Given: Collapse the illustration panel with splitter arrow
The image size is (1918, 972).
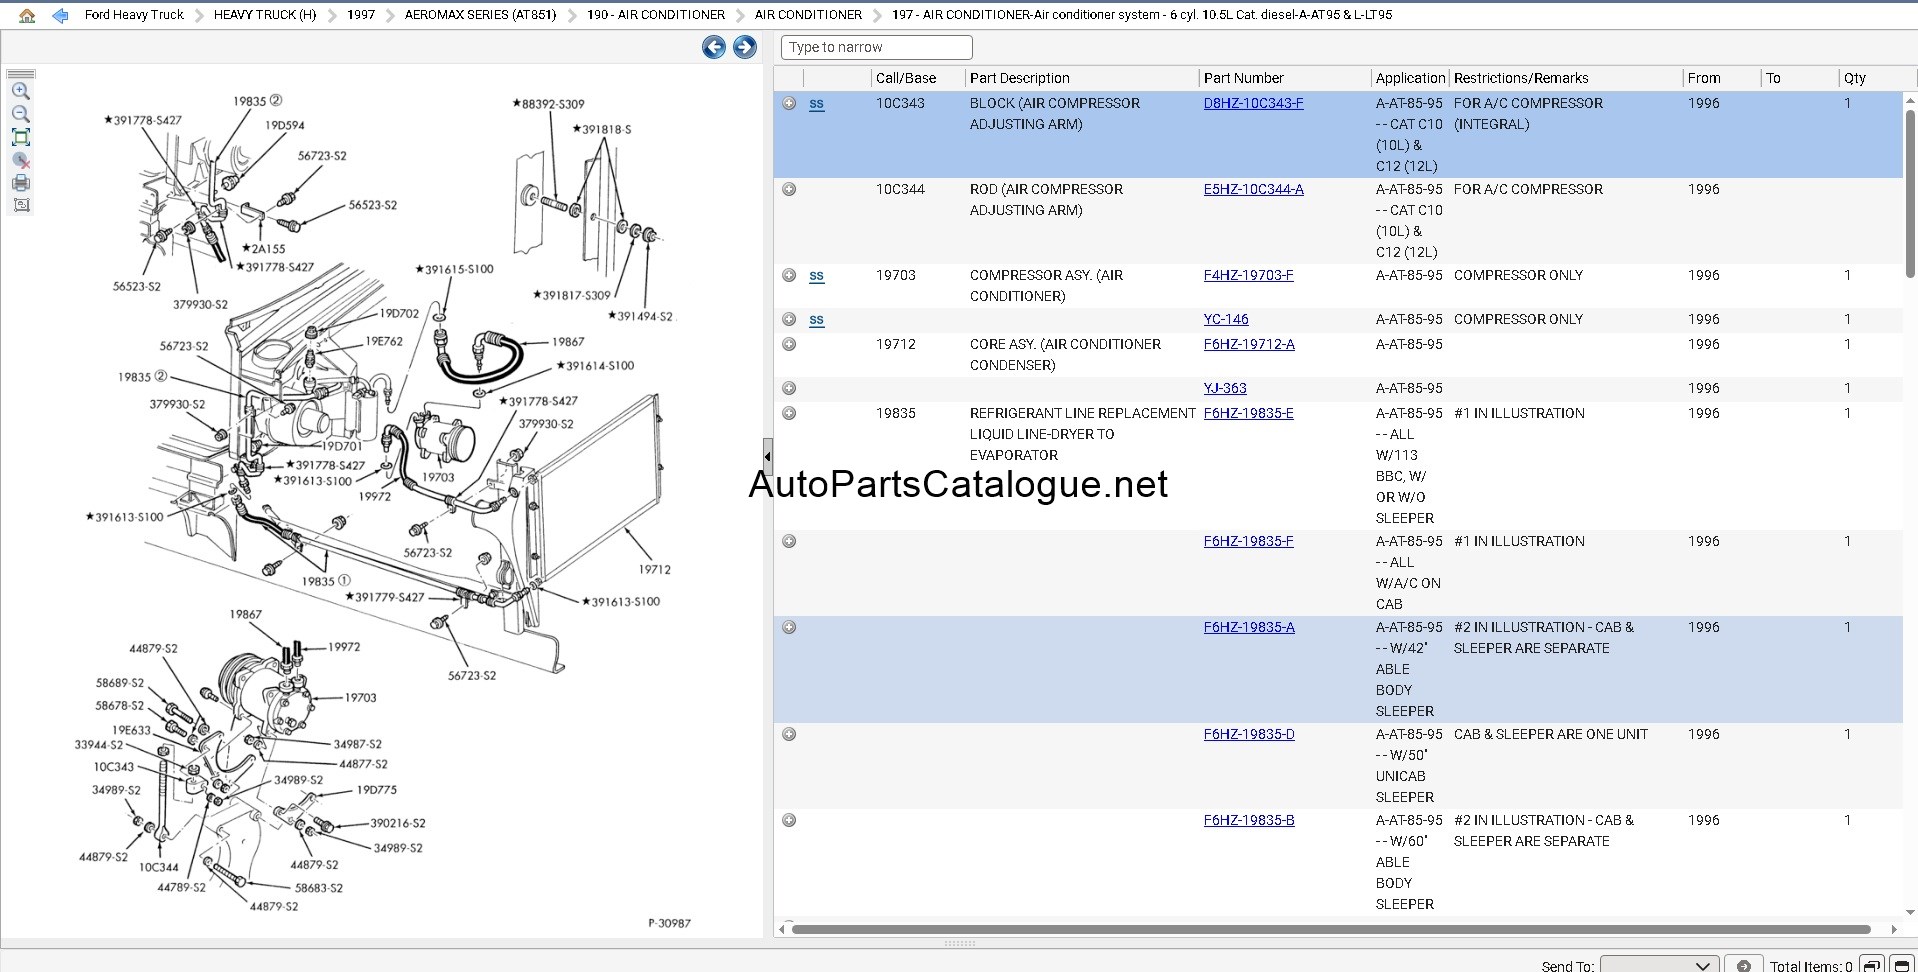Looking at the screenshot, I should pos(767,456).
